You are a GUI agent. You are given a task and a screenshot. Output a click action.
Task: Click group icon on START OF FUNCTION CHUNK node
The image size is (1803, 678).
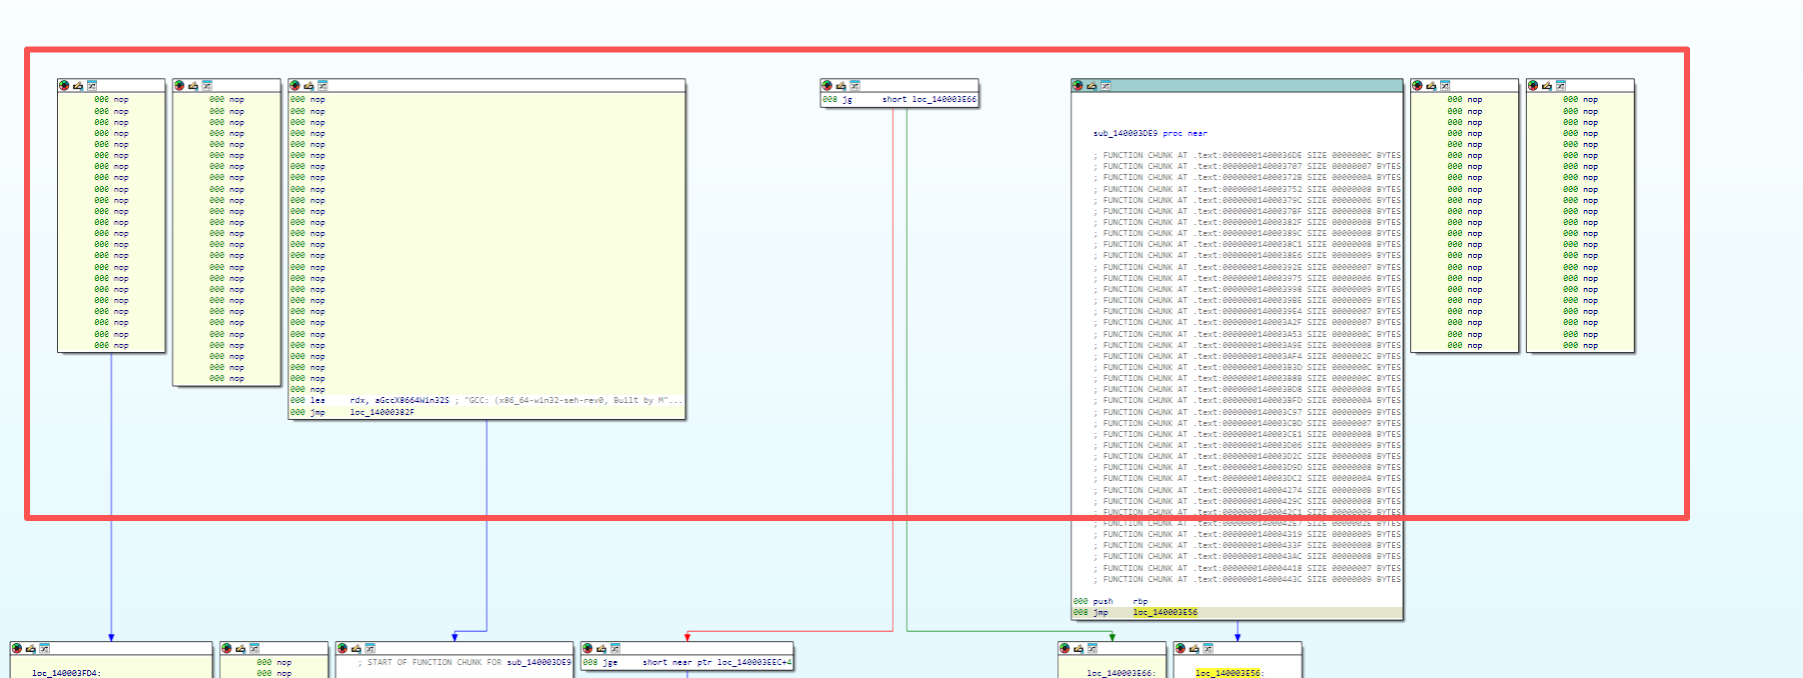(370, 649)
